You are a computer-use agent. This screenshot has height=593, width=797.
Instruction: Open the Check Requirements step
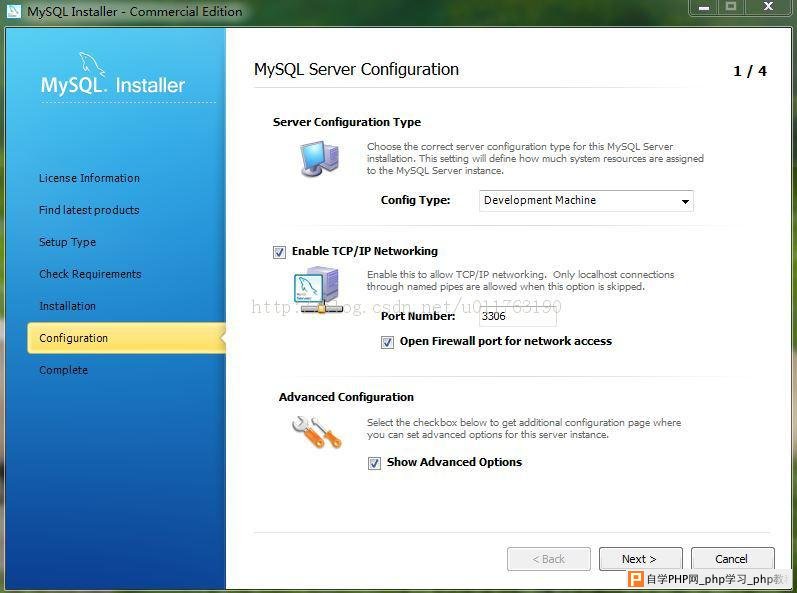(90, 274)
